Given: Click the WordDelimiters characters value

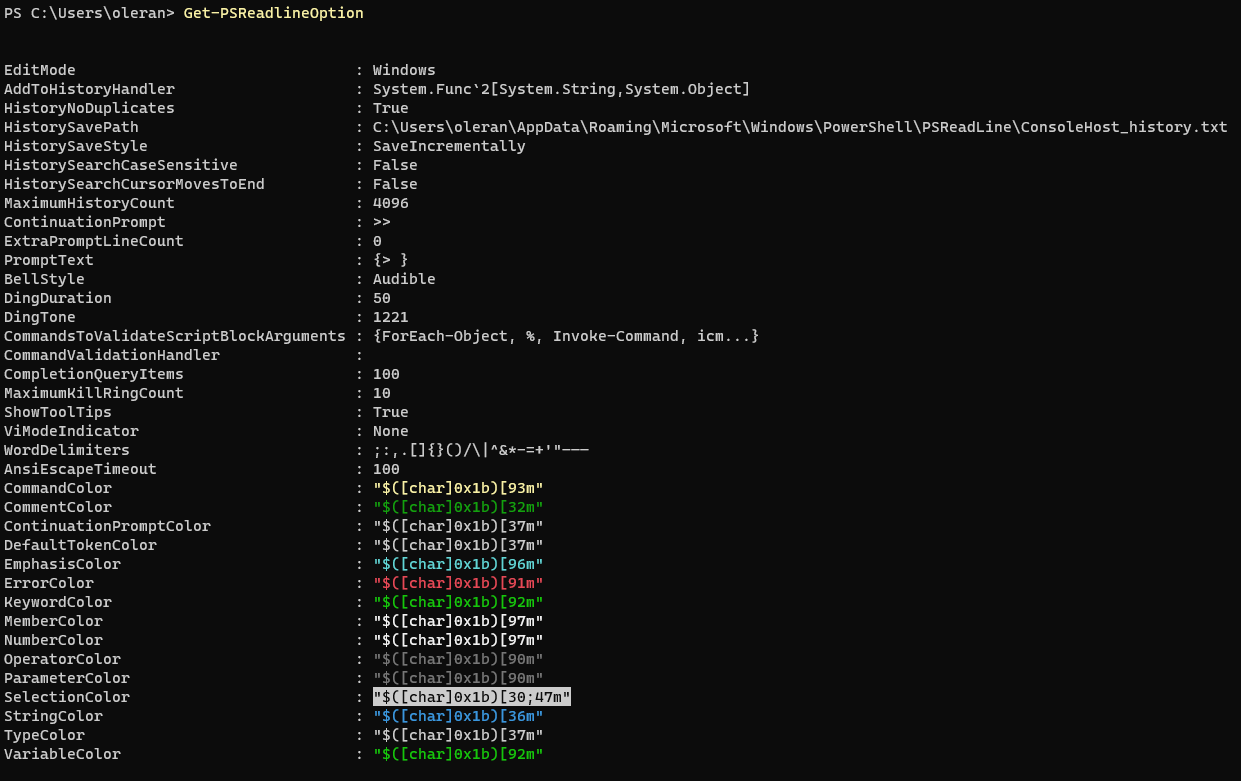Looking at the screenshot, I should tap(480, 450).
